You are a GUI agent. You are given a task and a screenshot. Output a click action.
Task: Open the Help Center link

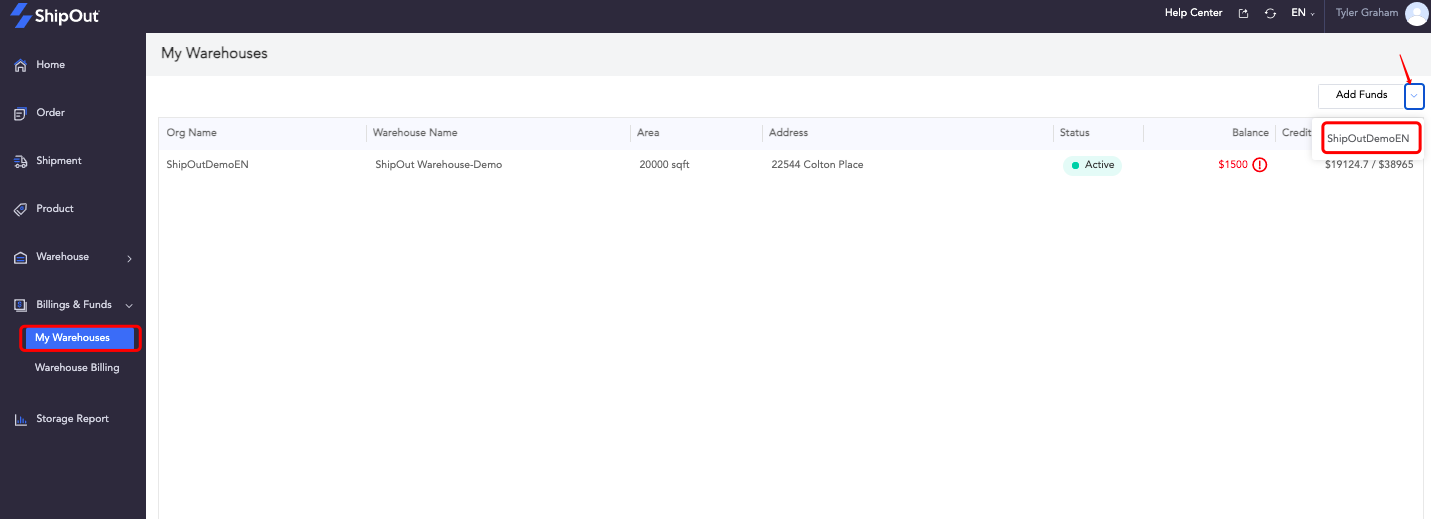(x=1193, y=13)
